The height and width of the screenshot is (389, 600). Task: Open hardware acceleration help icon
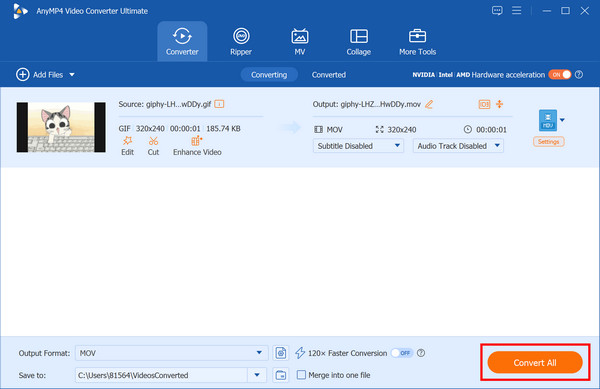tap(579, 75)
